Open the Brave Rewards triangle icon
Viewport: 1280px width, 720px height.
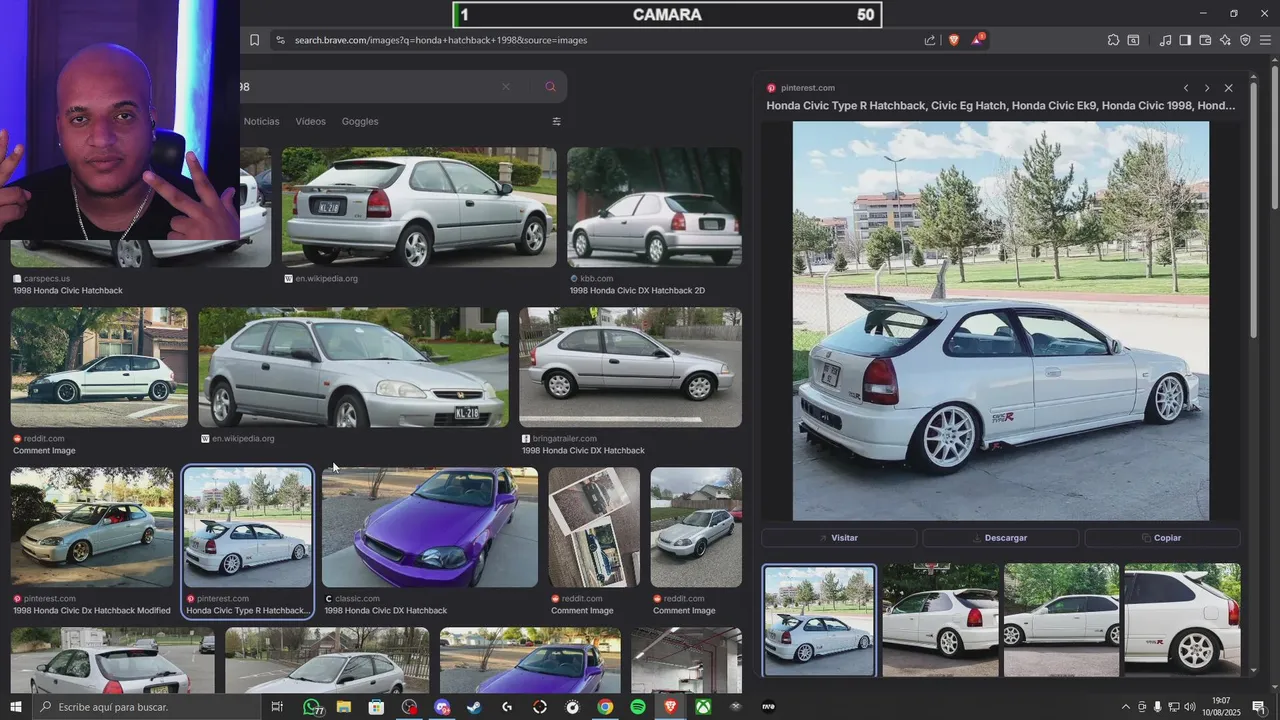[977, 40]
